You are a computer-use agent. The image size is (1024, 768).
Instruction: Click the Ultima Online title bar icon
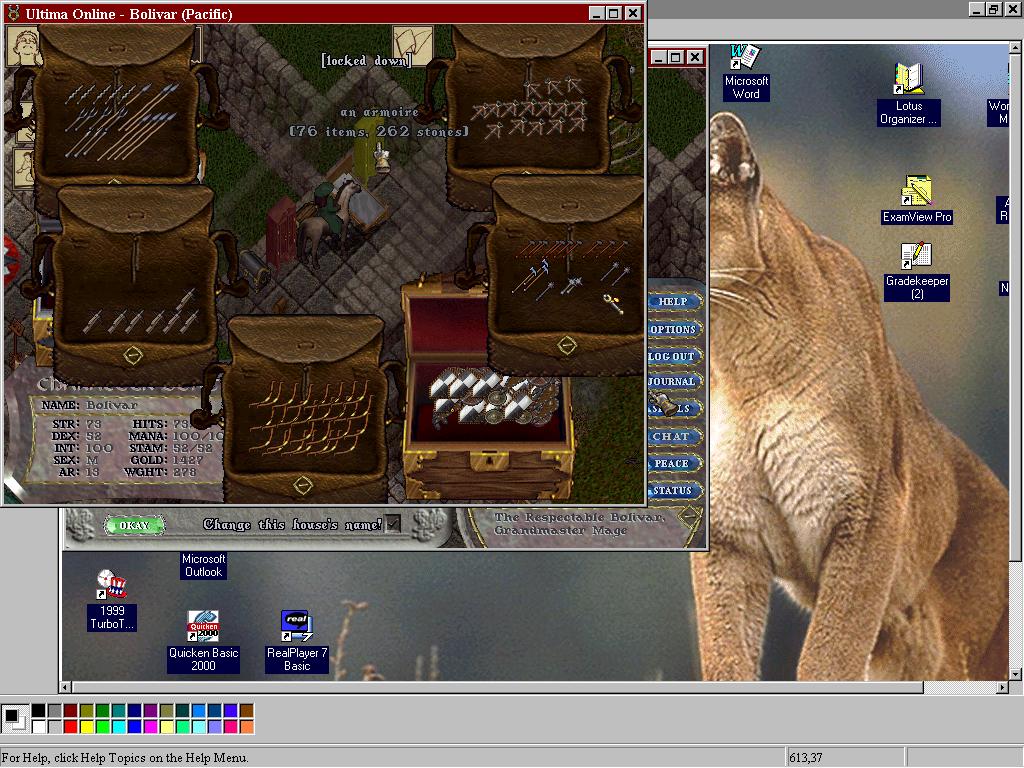13,13
